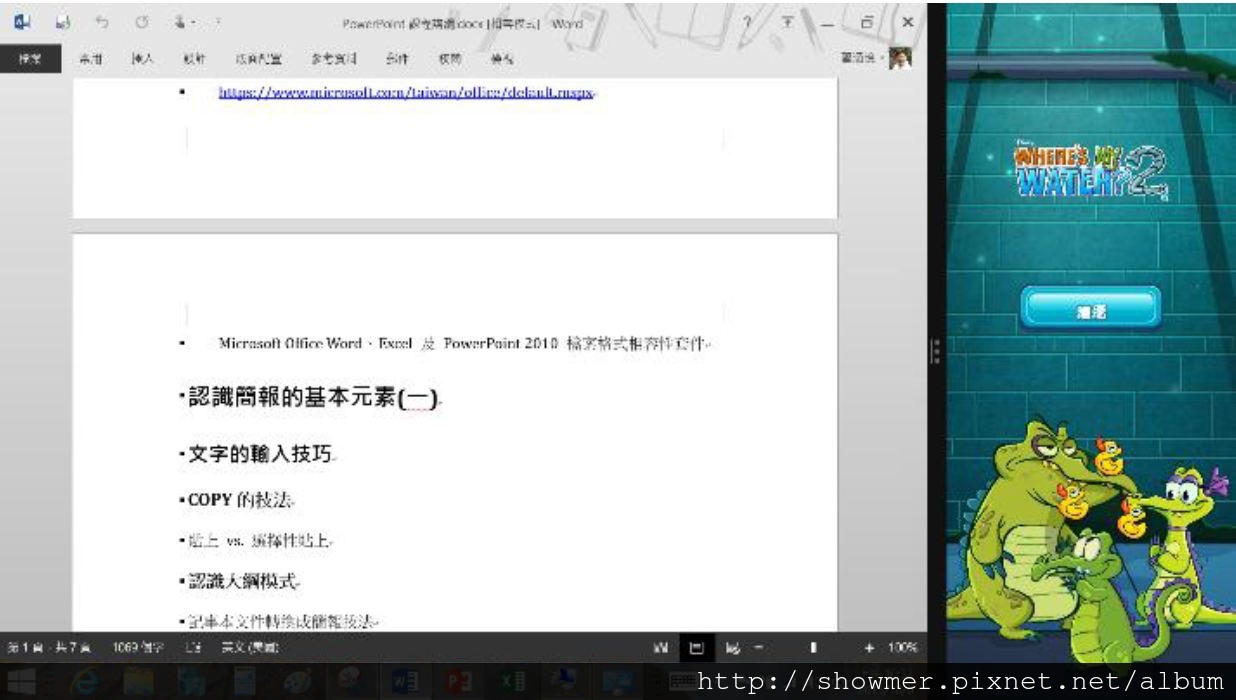Open PowerPoint from the taskbar
Viewport: 1236px width, 700px height.
(459, 682)
